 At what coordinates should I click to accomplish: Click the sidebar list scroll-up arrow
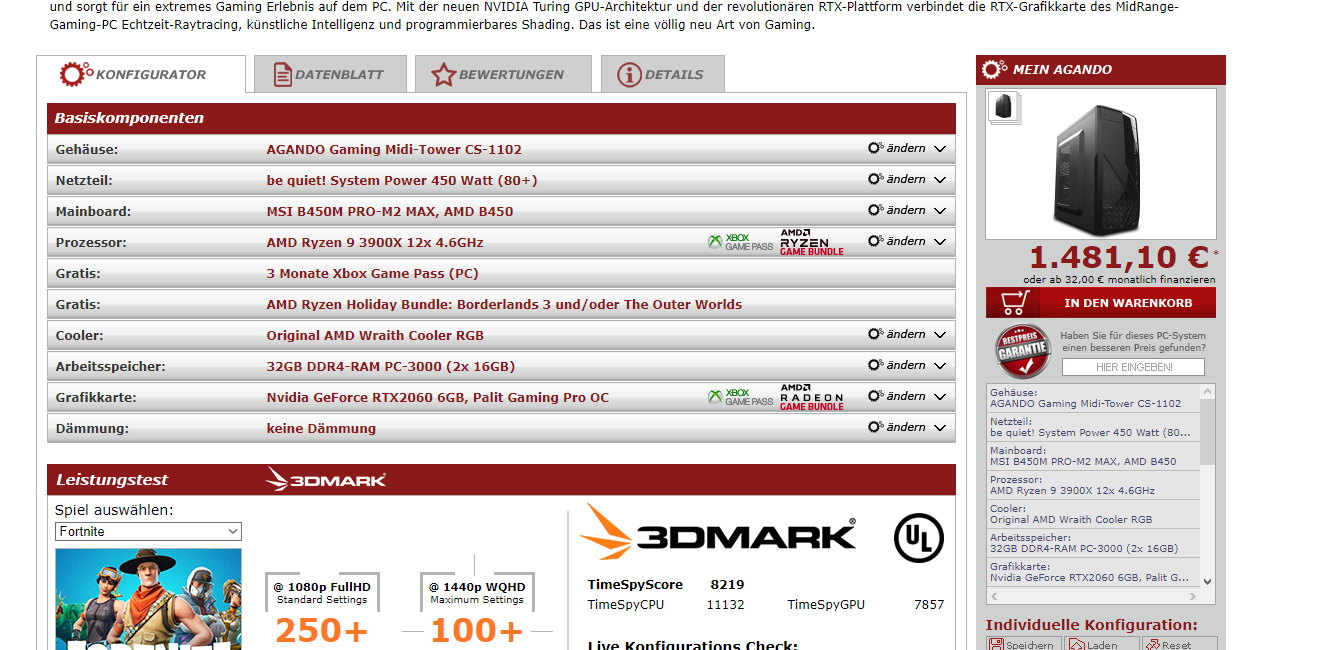pyautogui.click(x=1207, y=392)
